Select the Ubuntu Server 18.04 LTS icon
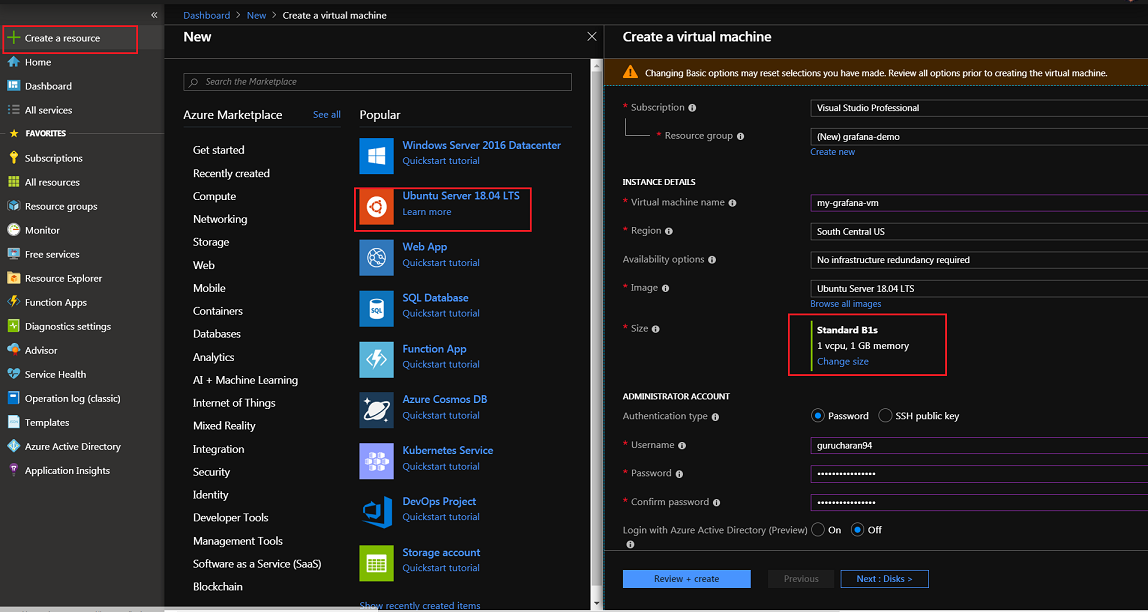The height and width of the screenshot is (612, 1148). (376, 207)
